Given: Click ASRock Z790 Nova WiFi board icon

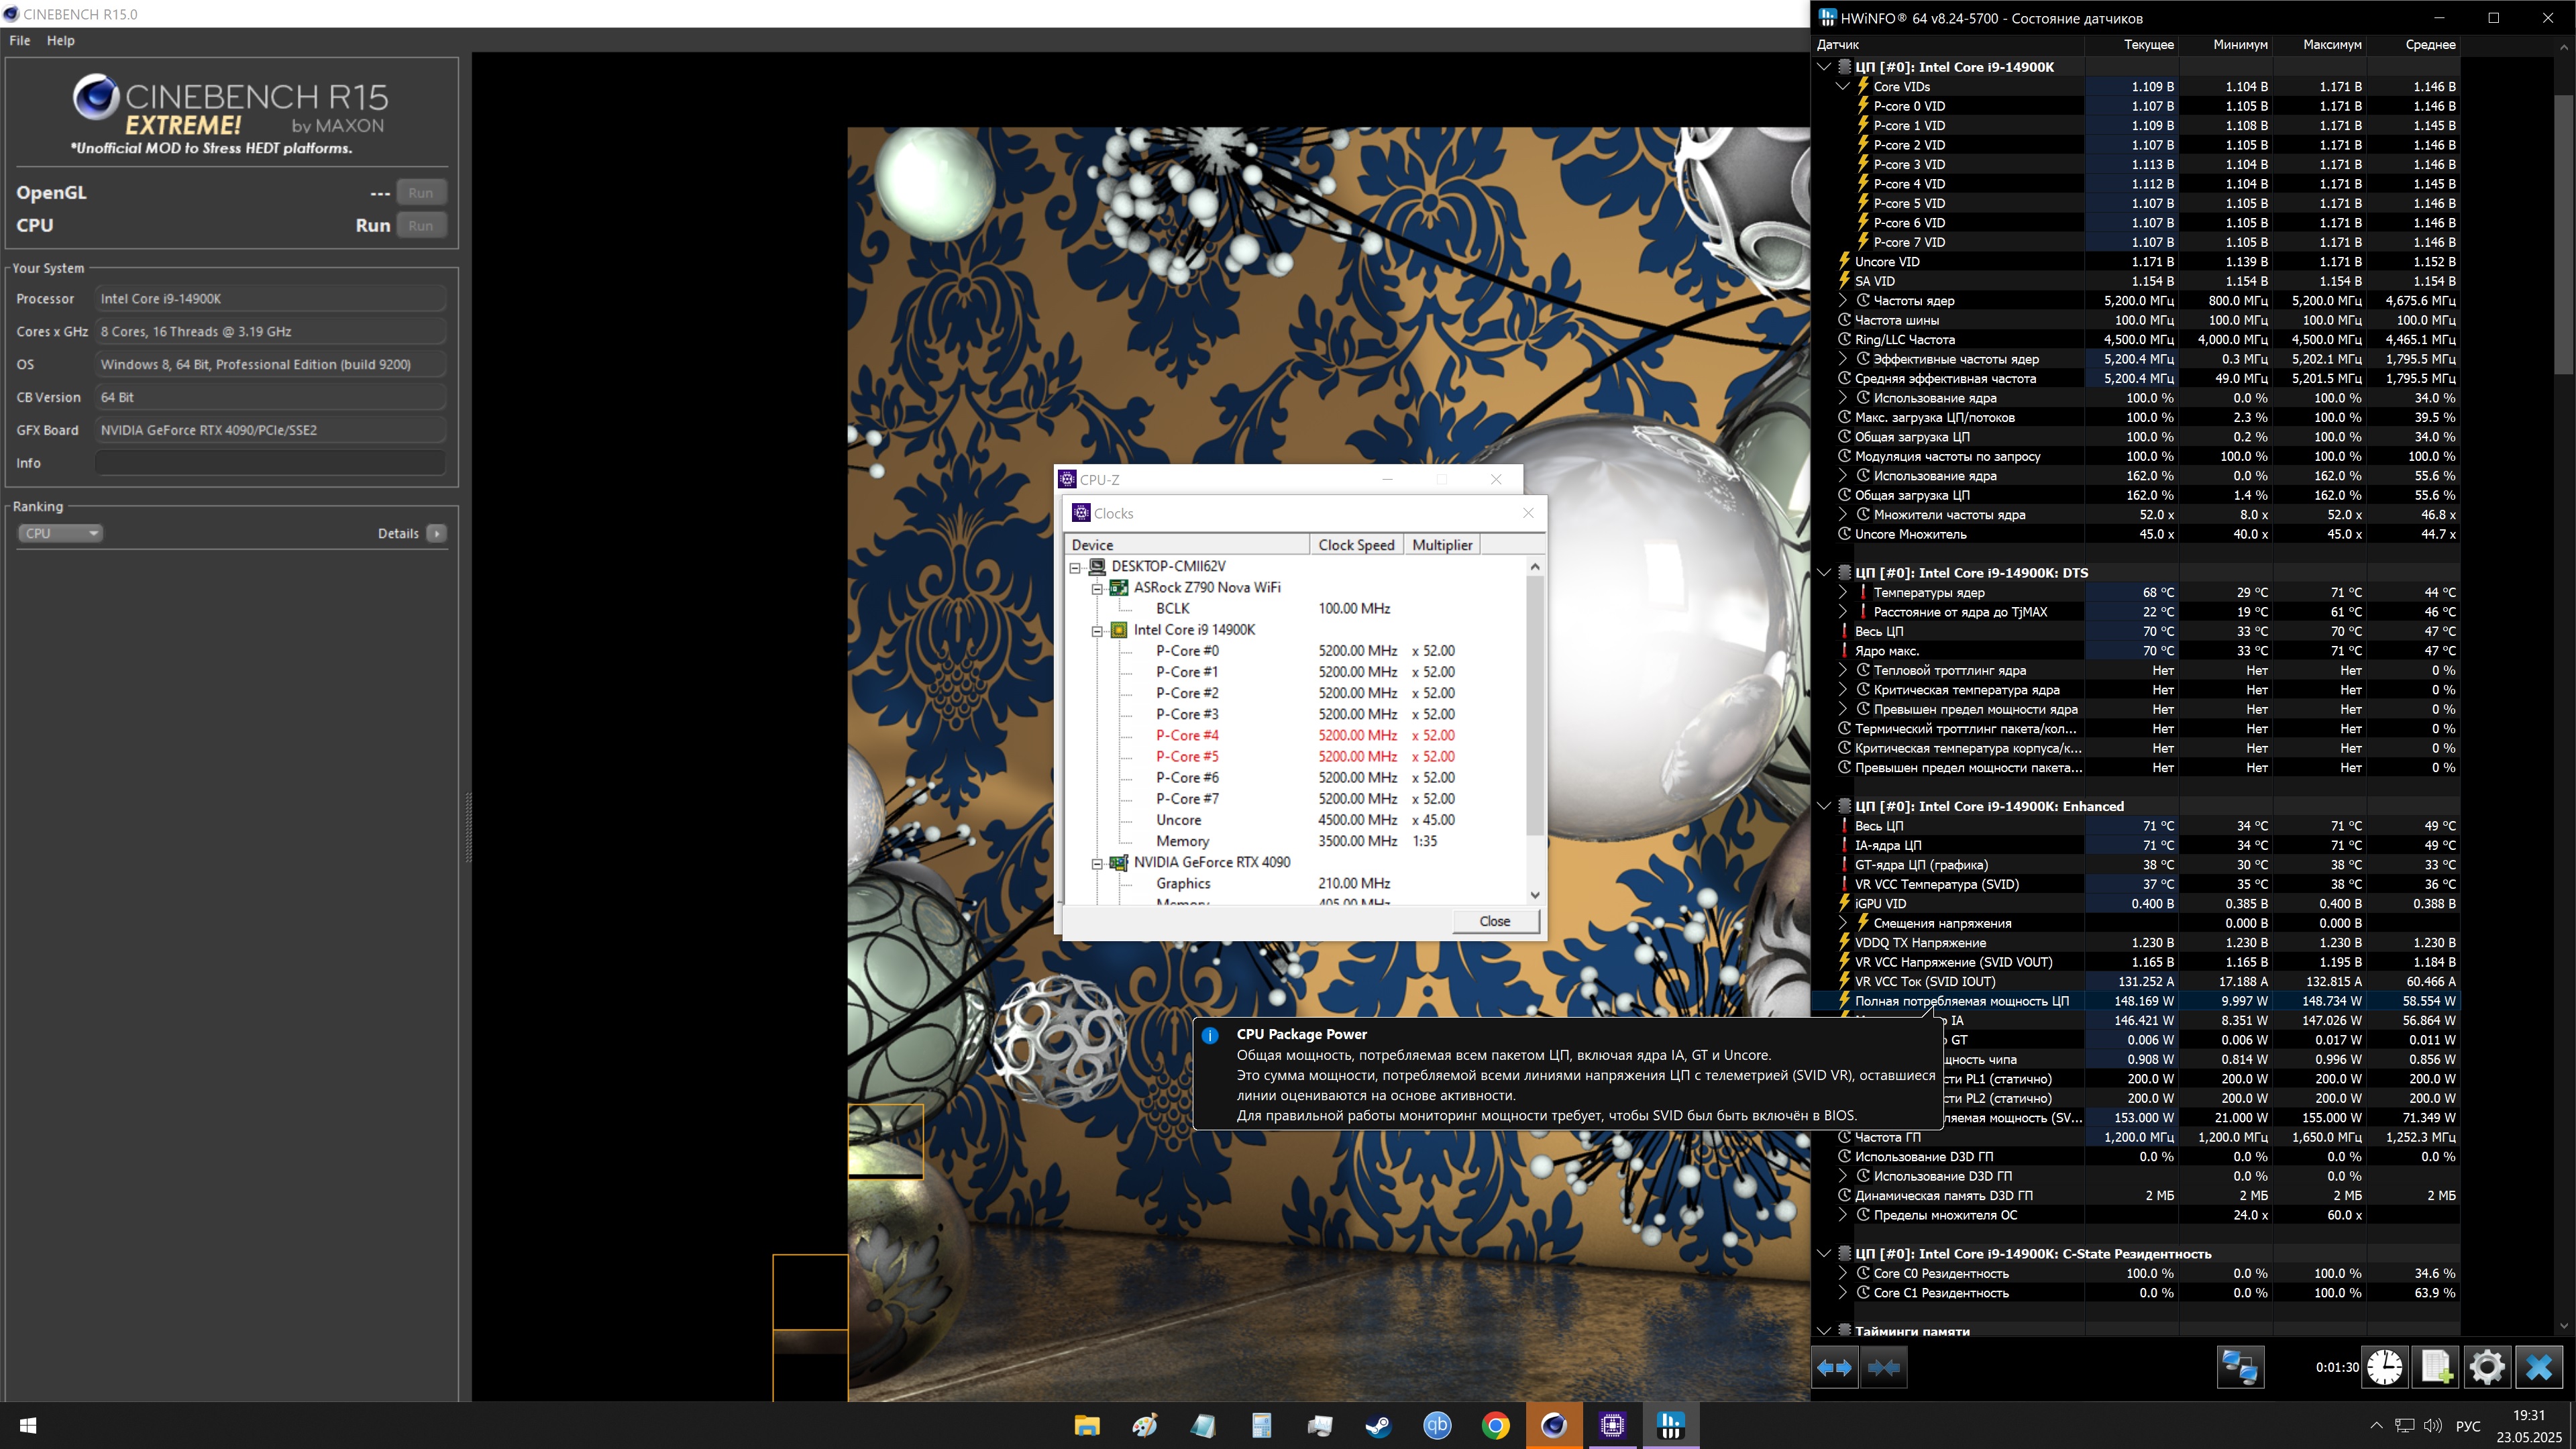Looking at the screenshot, I should [1119, 587].
